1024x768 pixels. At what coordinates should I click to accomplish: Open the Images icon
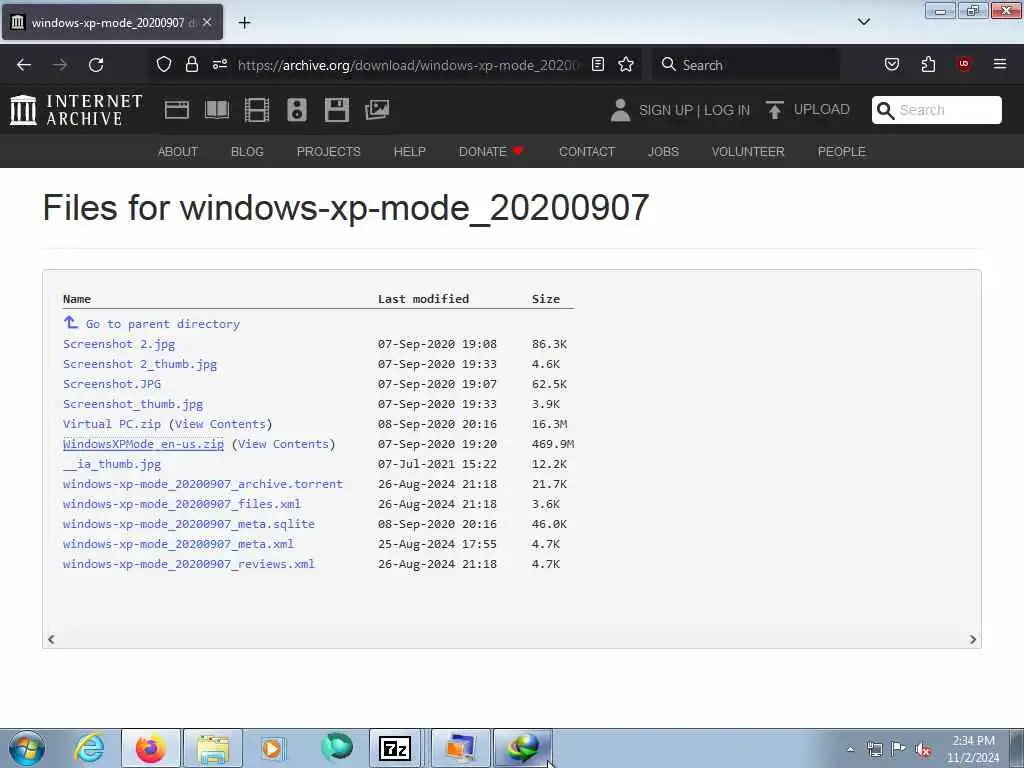pos(377,110)
